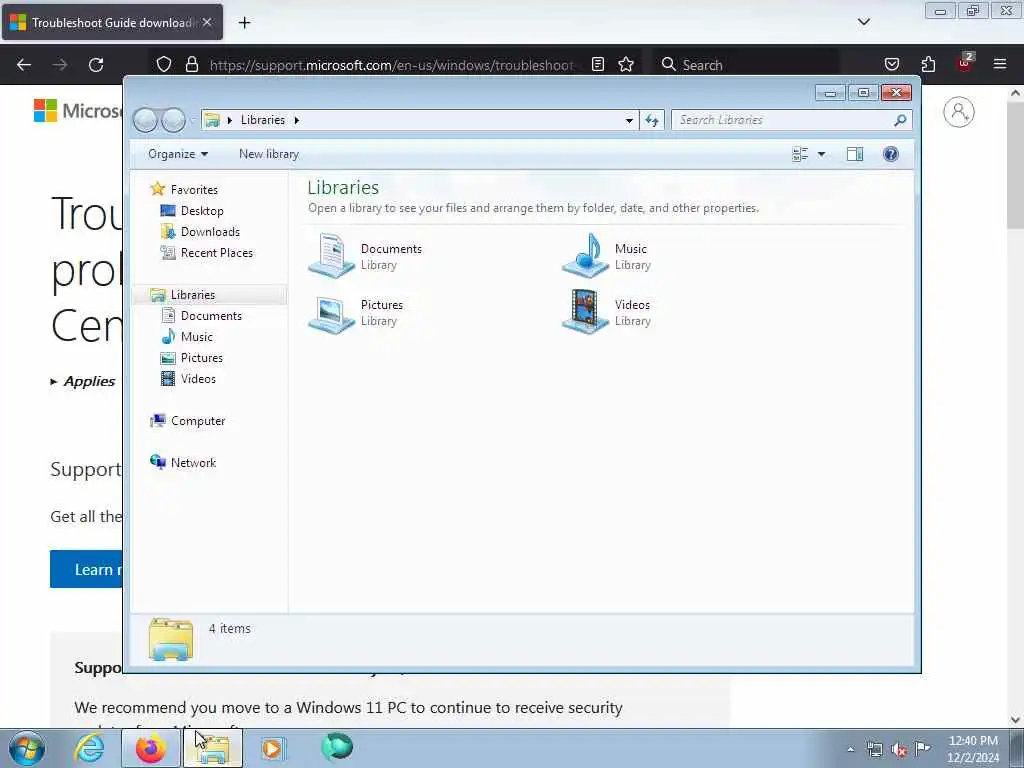
Task: Select Pictures under Libraries in sidebar
Action: tap(201, 358)
